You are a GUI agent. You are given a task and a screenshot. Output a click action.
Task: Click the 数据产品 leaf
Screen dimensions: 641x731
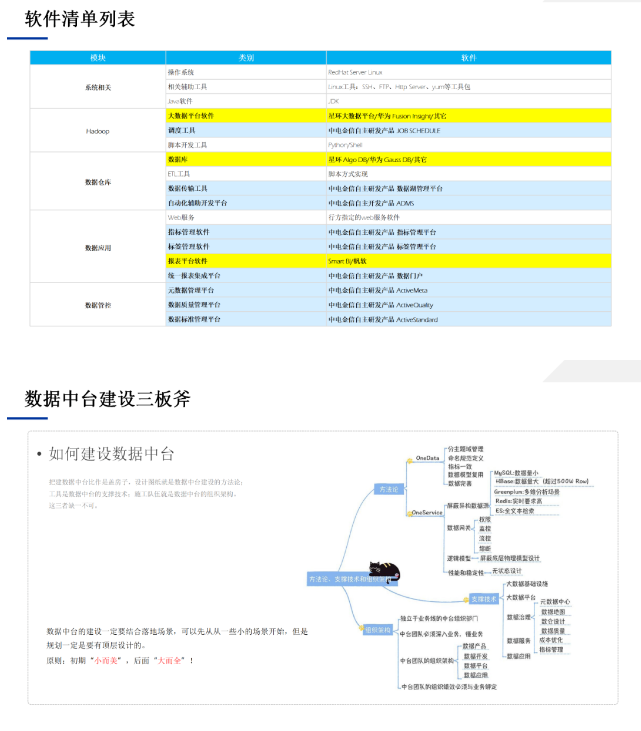pyautogui.click(x=475, y=646)
